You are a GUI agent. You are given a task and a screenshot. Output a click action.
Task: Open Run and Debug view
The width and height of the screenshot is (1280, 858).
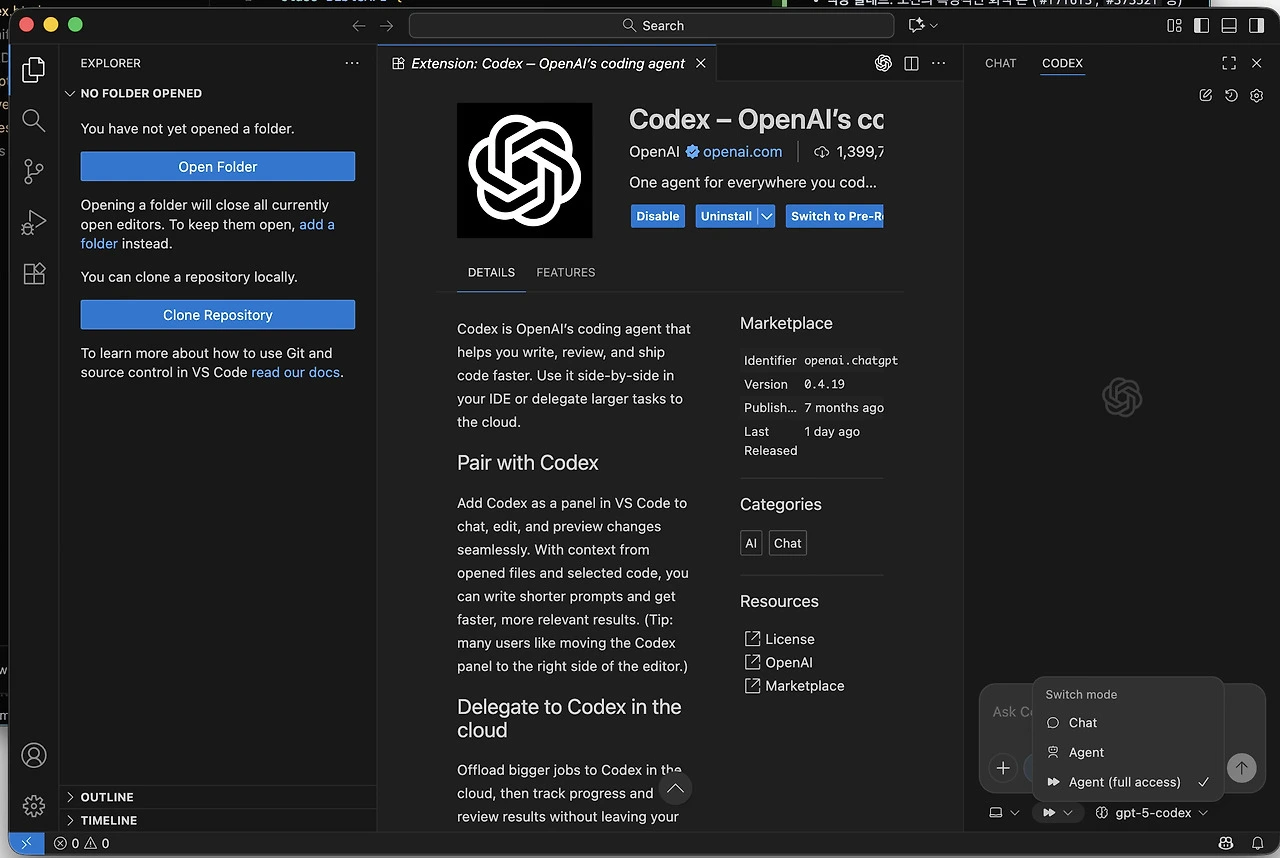pyautogui.click(x=33, y=222)
